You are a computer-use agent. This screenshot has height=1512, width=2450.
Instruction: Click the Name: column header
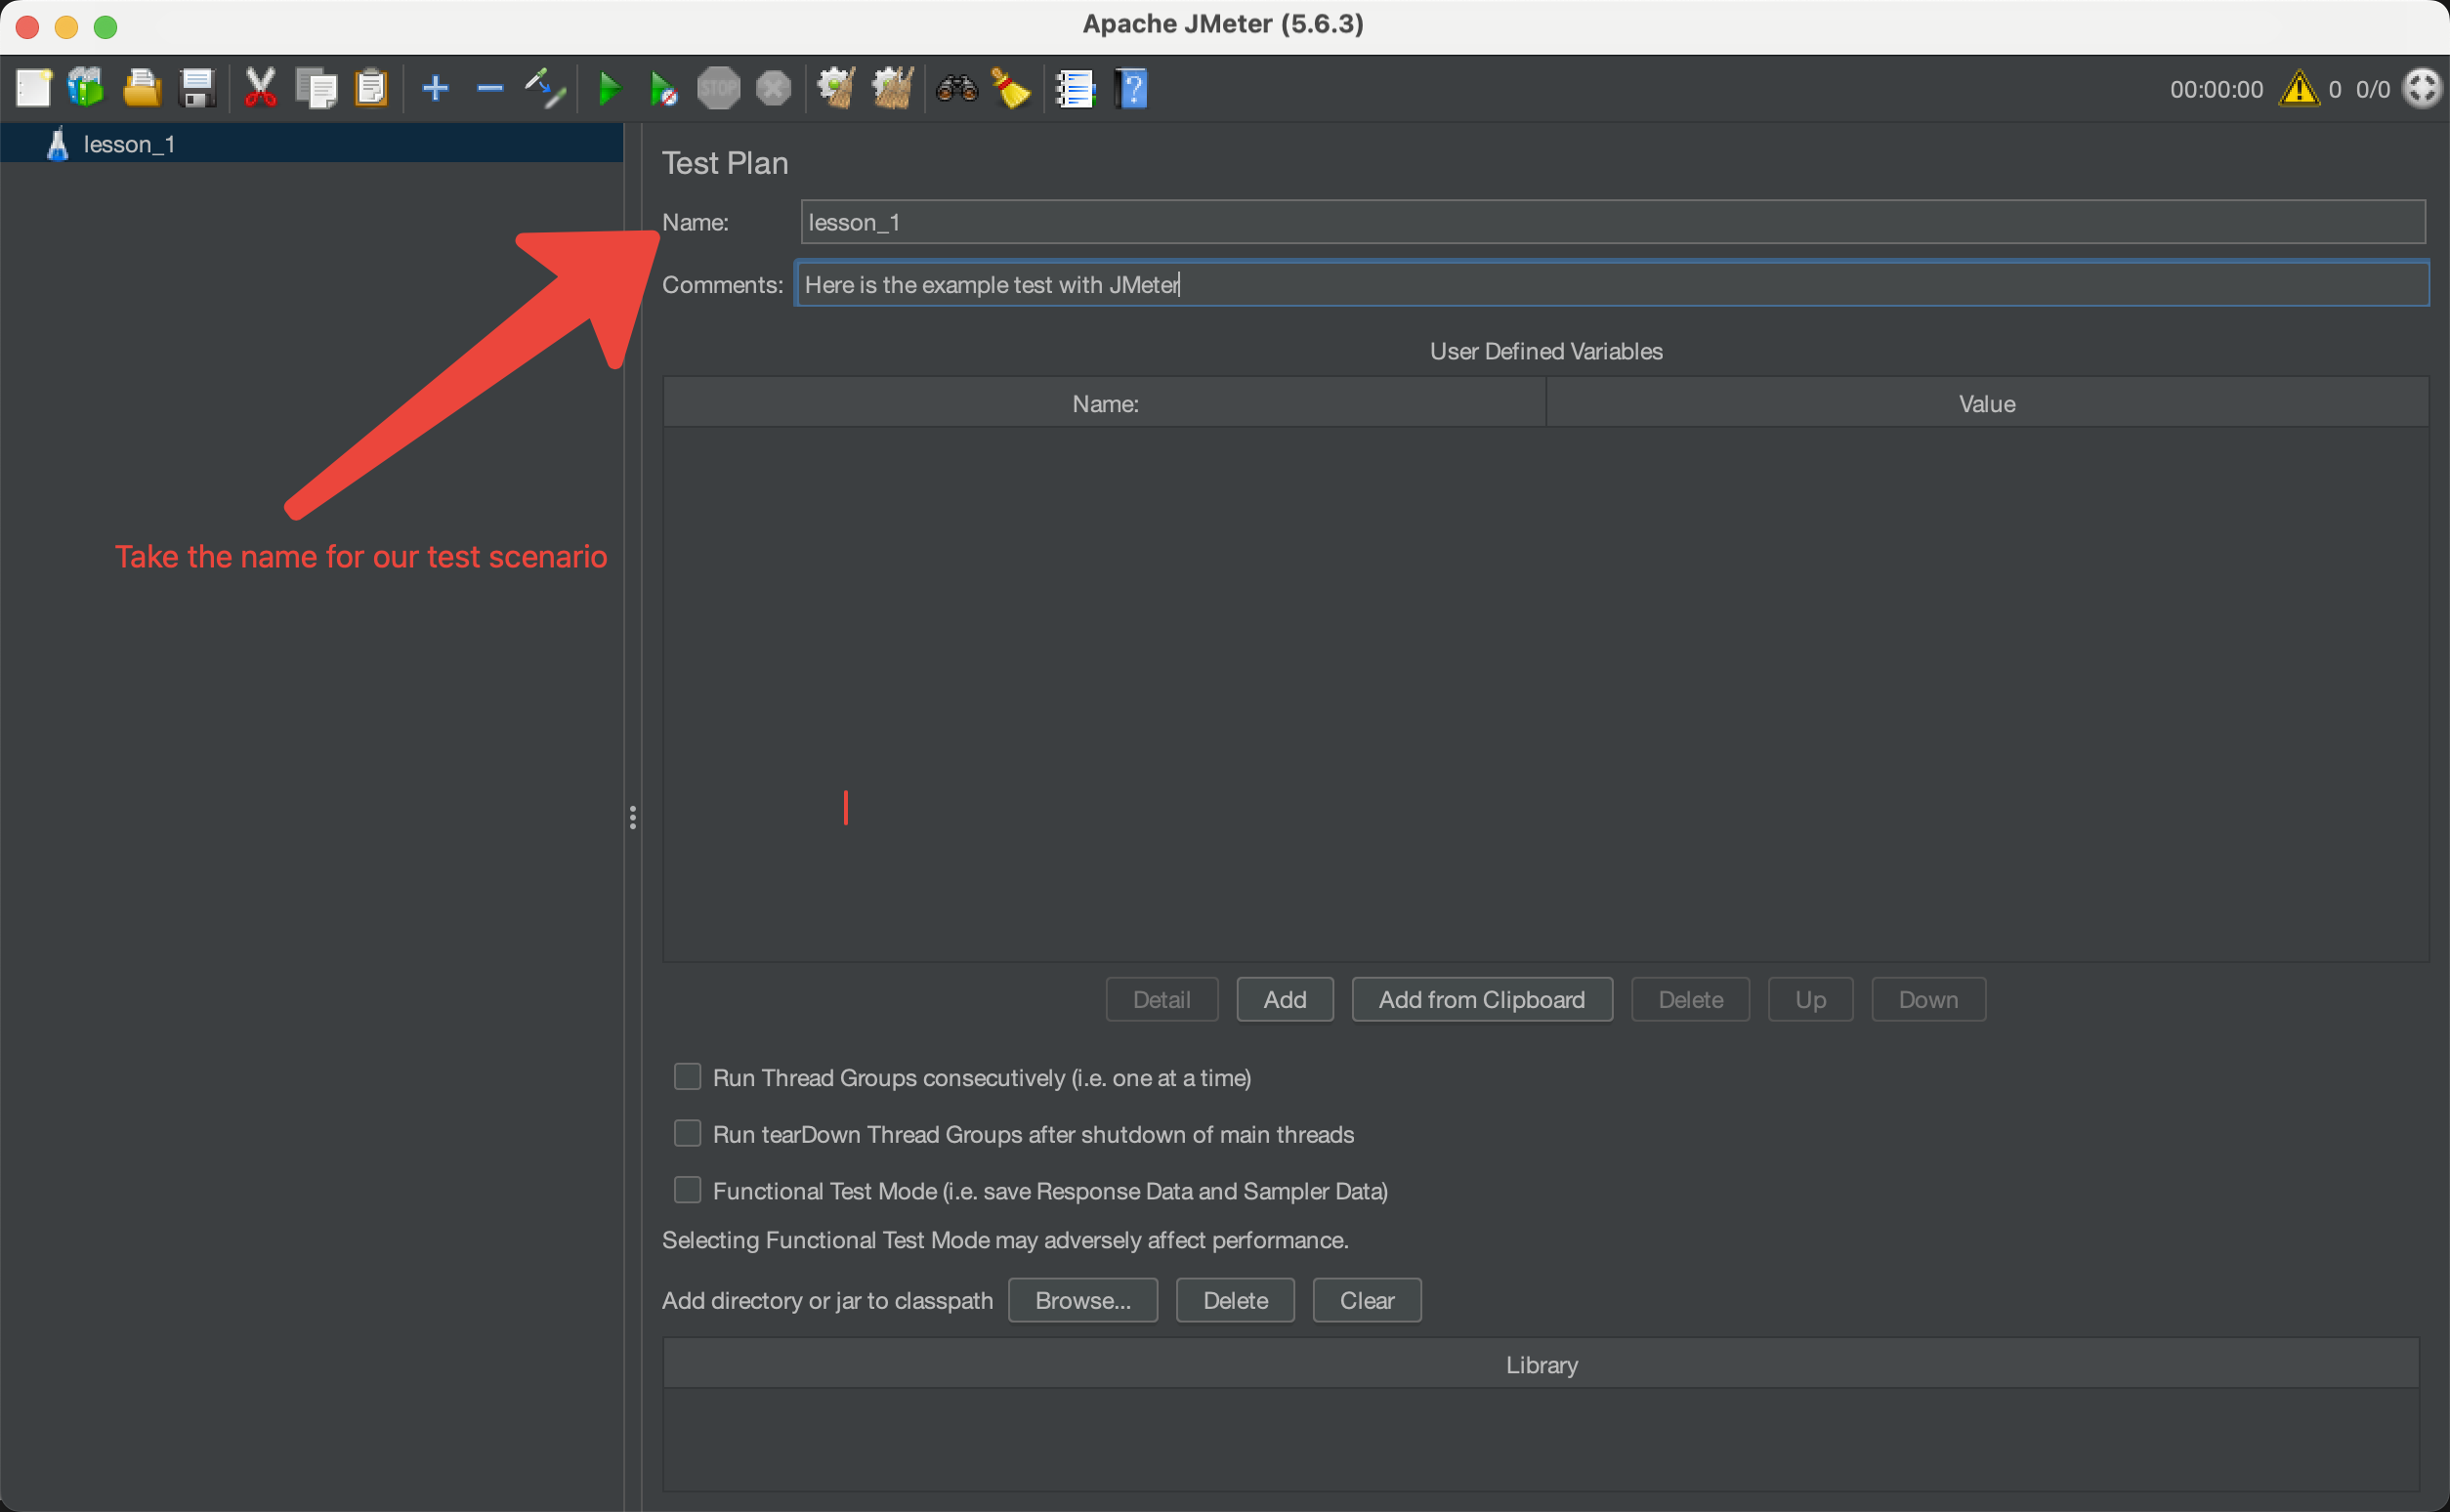(1105, 403)
